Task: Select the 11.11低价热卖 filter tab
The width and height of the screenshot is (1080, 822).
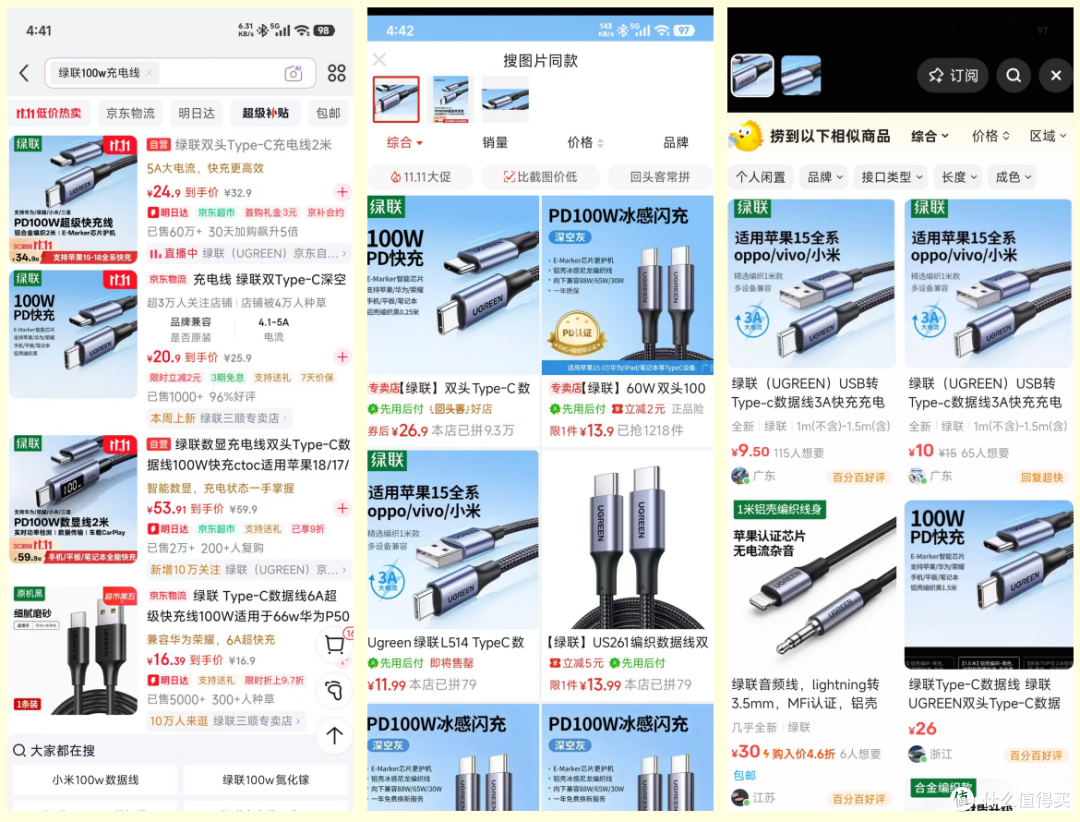Action: click(49, 113)
